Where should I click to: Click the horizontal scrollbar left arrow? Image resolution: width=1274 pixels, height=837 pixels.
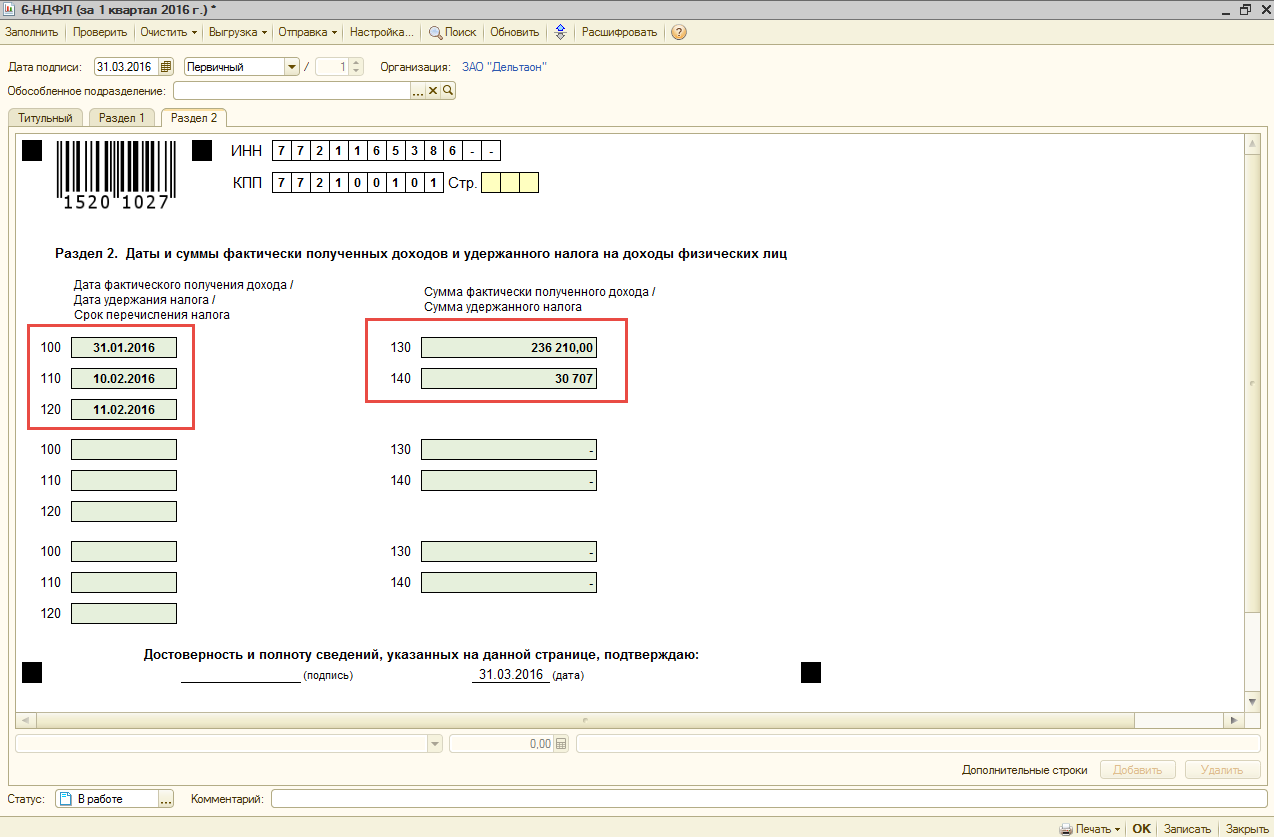point(25,720)
